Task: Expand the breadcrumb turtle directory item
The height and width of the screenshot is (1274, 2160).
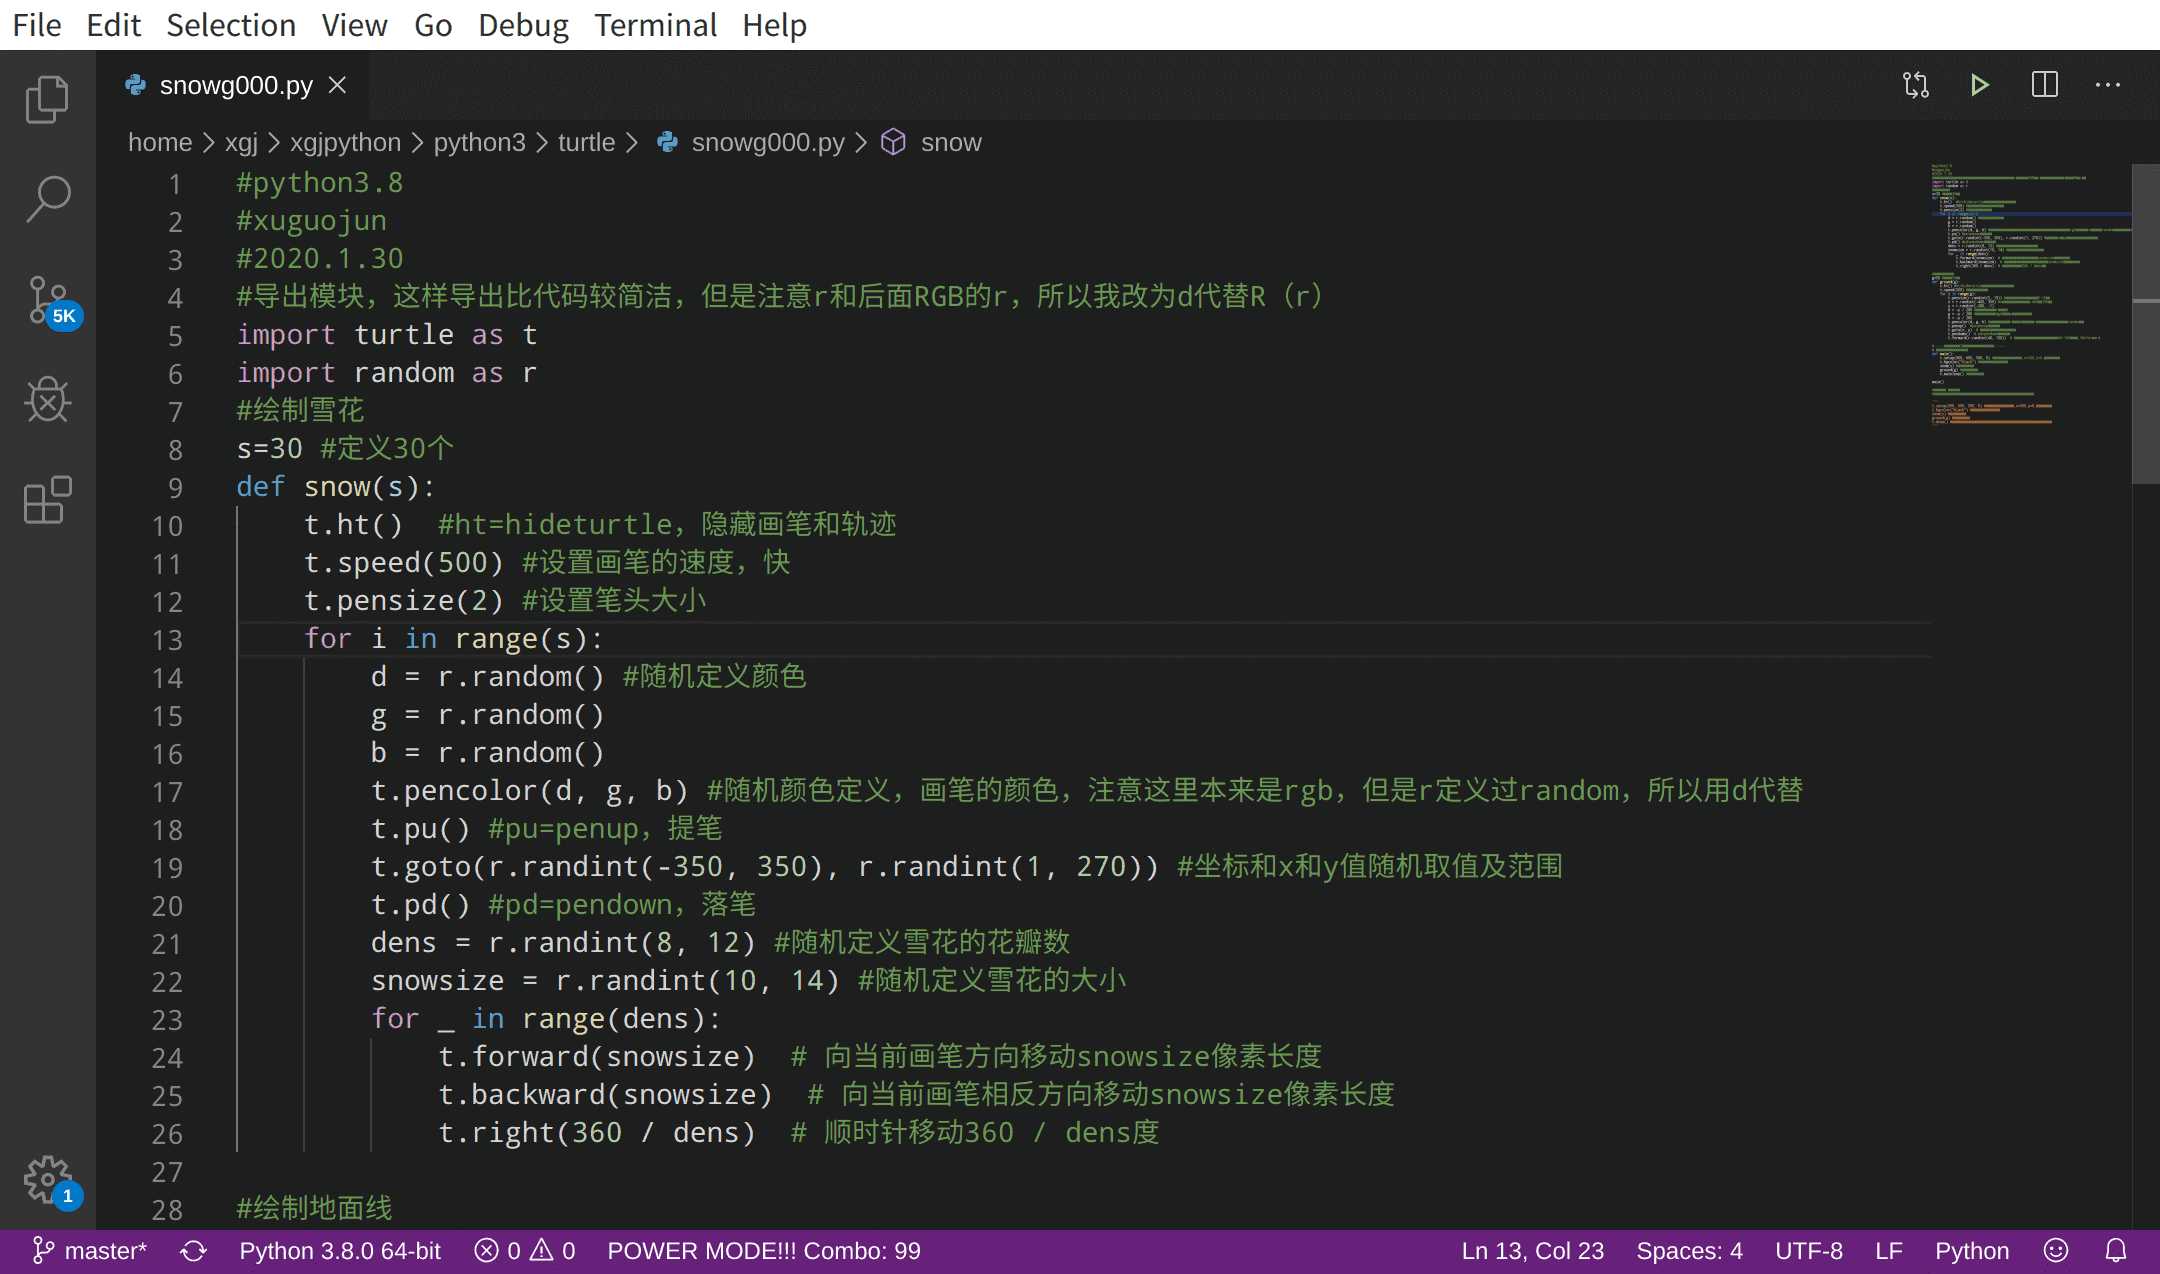Action: [x=587, y=141]
